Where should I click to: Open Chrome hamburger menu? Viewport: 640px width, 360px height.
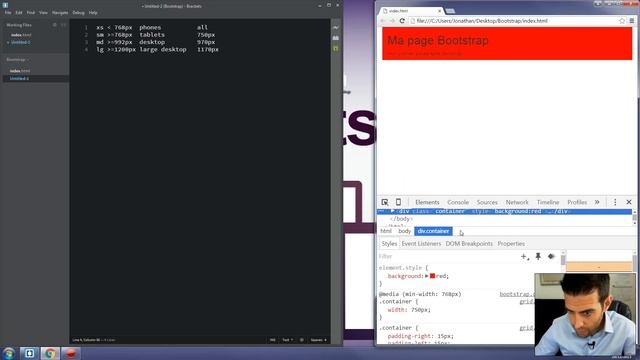pyautogui.click(x=631, y=21)
